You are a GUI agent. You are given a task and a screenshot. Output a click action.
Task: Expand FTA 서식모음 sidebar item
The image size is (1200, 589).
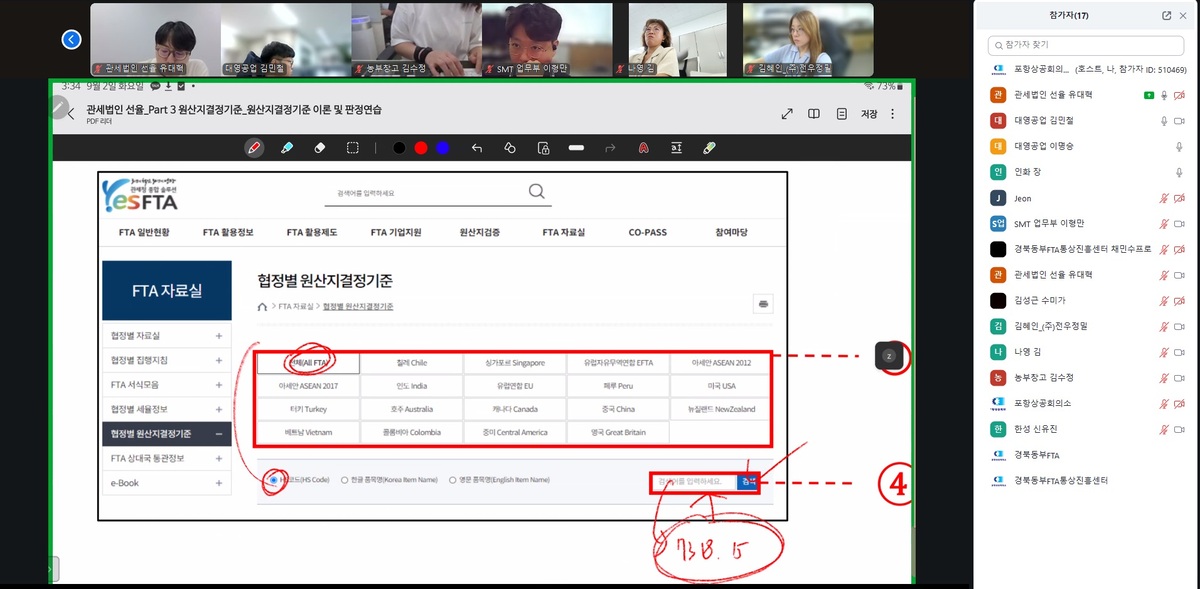(167, 385)
